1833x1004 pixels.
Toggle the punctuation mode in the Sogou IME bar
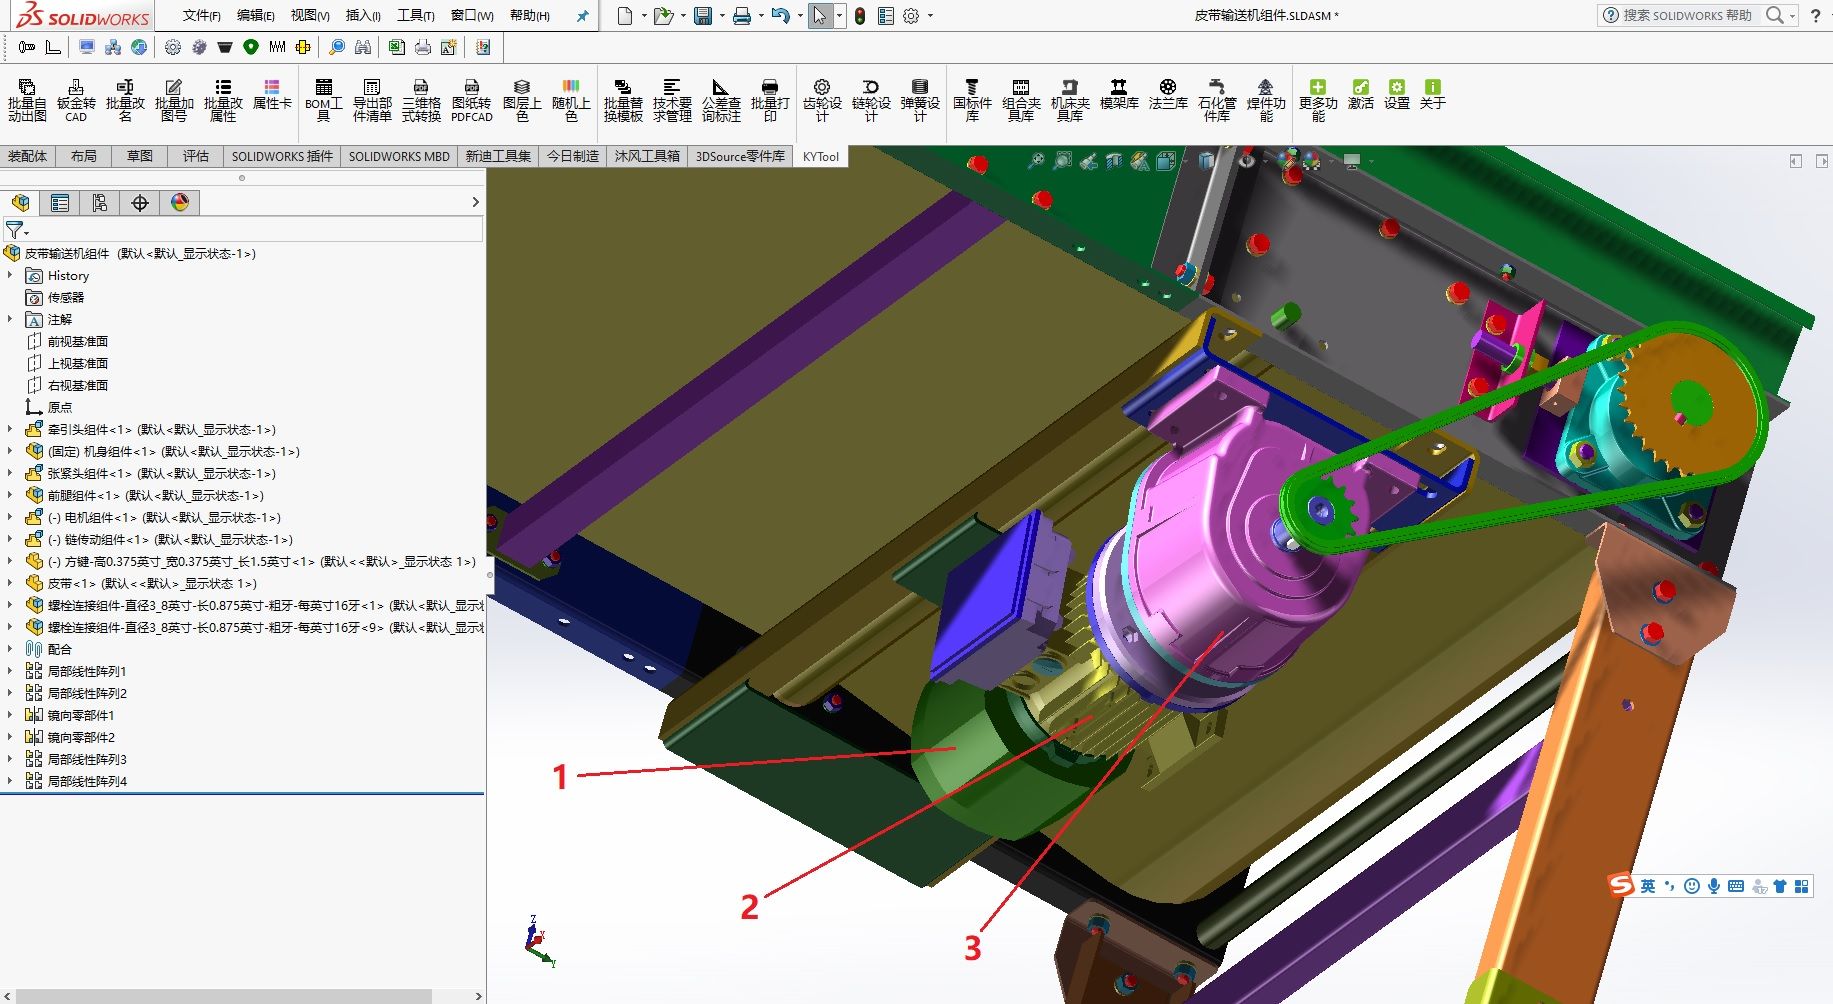(1670, 886)
